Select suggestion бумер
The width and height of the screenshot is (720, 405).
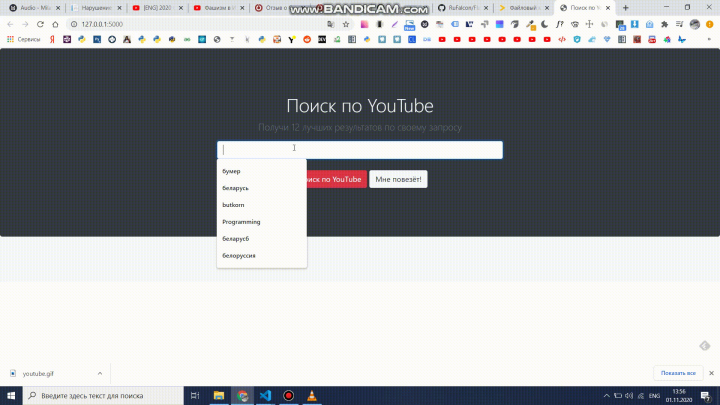(262, 171)
